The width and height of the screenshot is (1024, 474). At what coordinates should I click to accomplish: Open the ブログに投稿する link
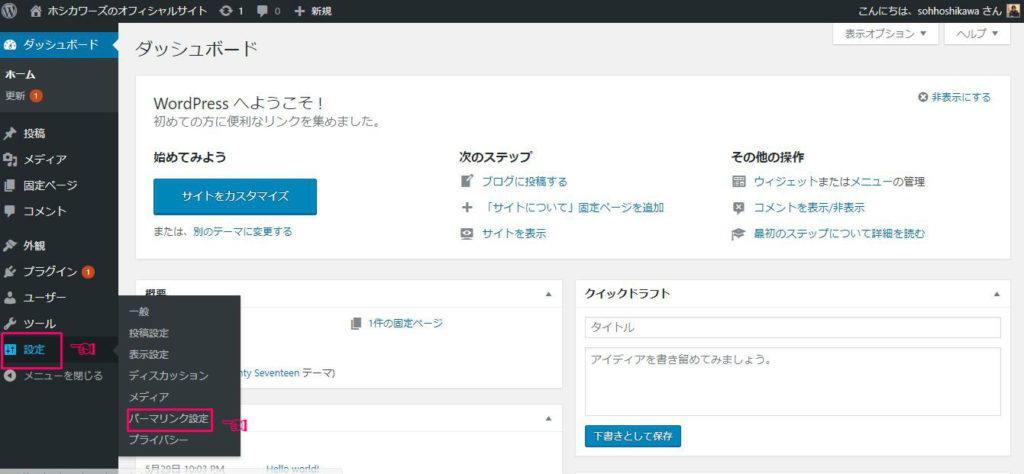pos(525,182)
